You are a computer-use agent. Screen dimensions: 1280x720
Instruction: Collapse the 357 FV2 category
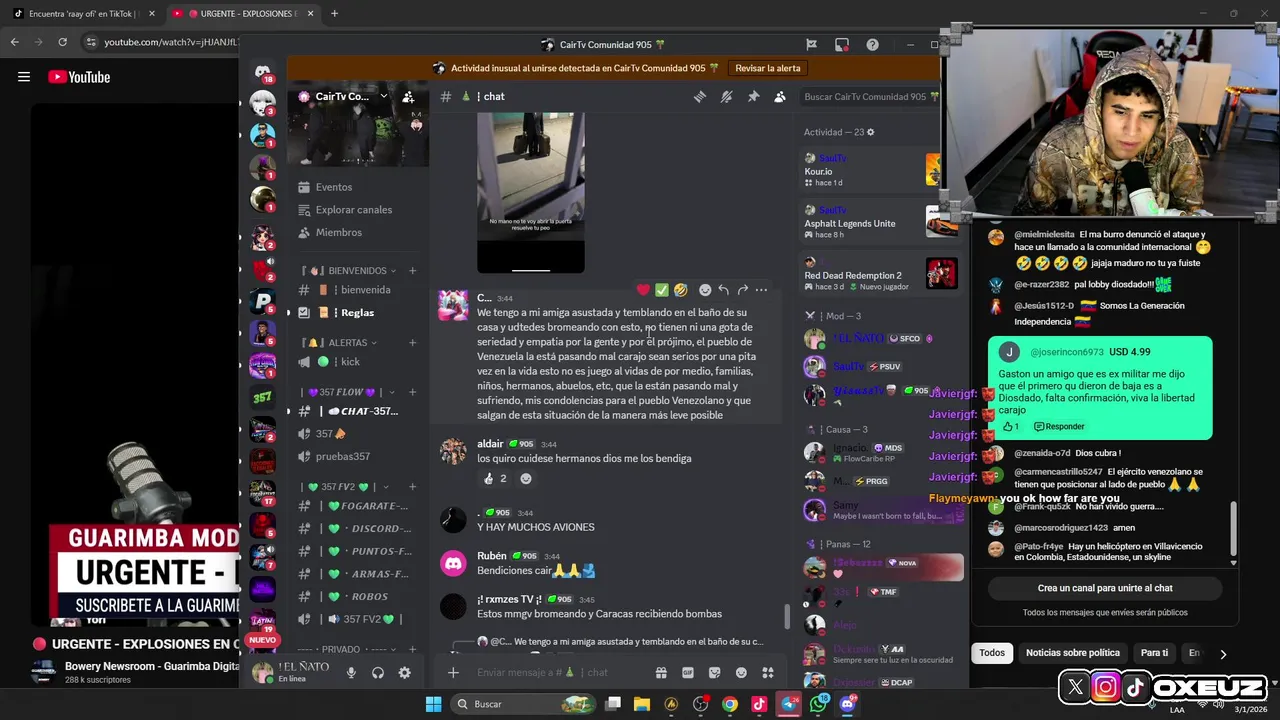[x=346, y=487]
